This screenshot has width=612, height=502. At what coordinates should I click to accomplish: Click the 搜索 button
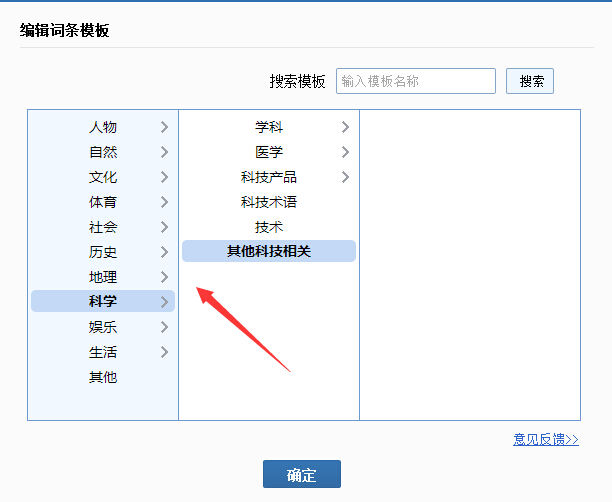pos(530,81)
